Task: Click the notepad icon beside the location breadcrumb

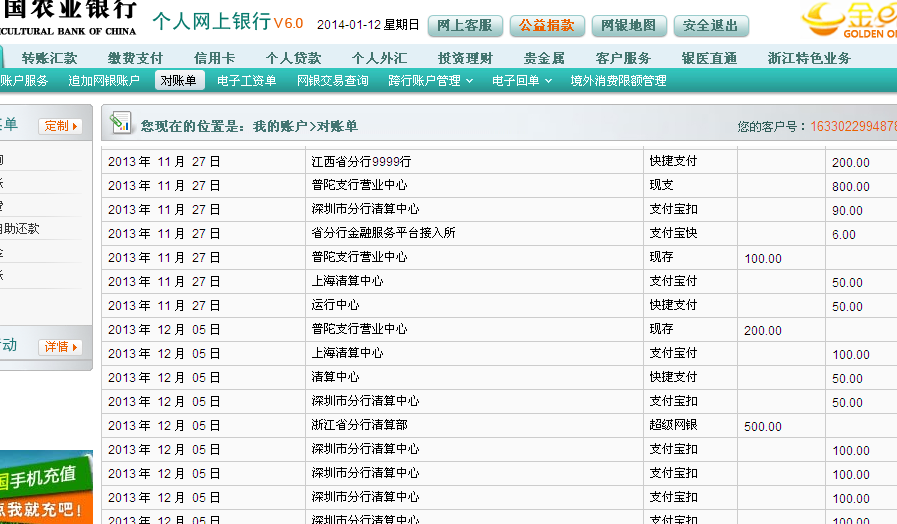Action: tap(120, 124)
